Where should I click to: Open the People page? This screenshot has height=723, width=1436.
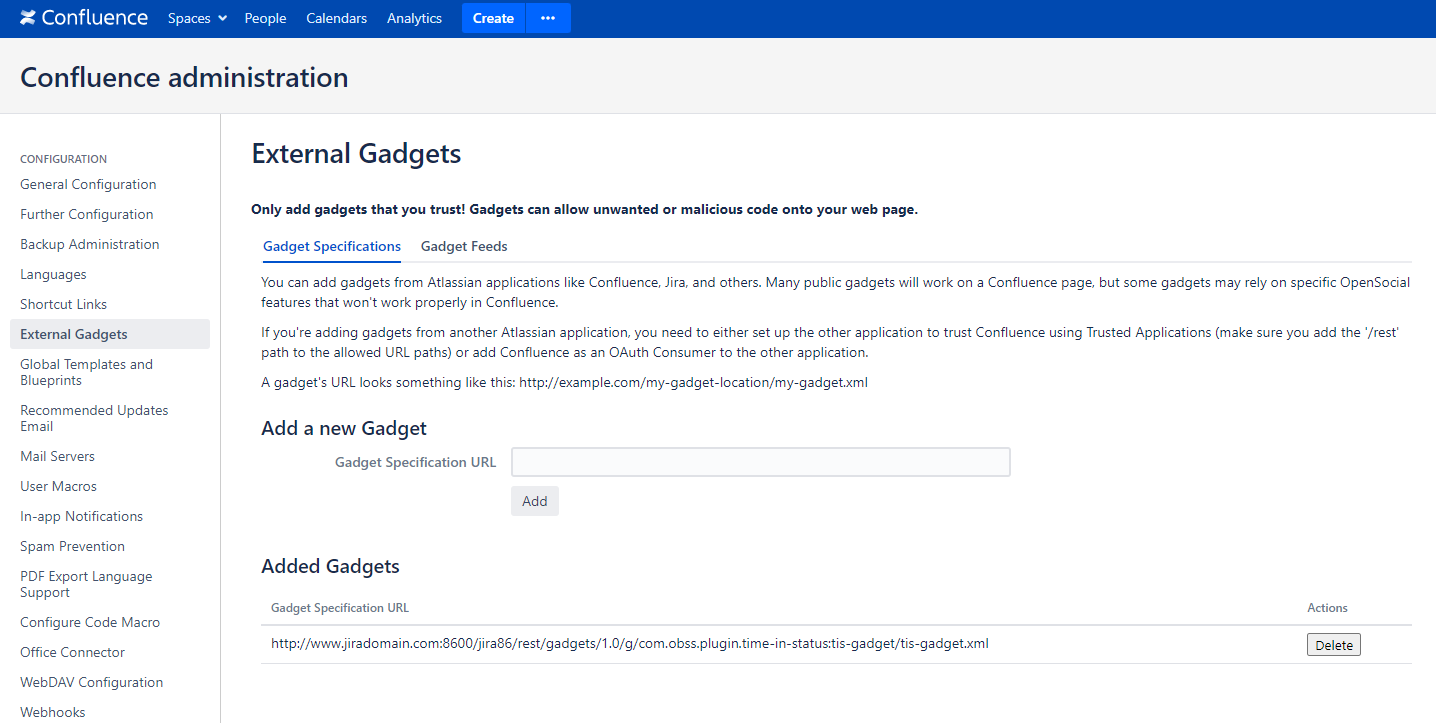(x=265, y=18)
